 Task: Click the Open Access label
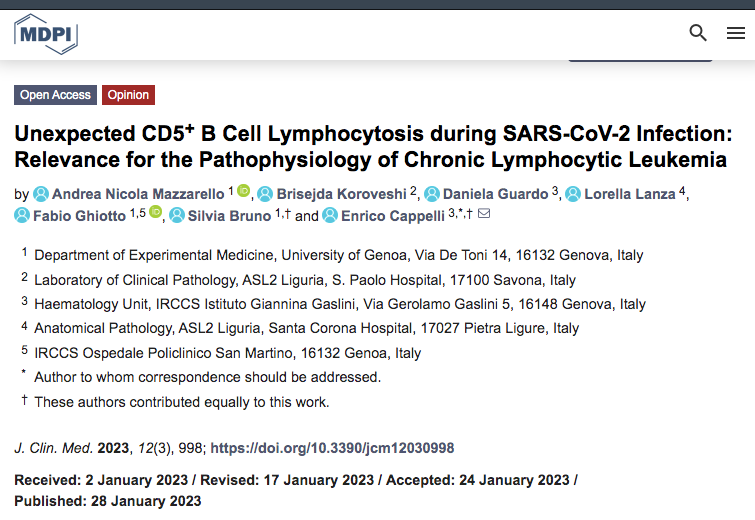[x=55, y=95]
